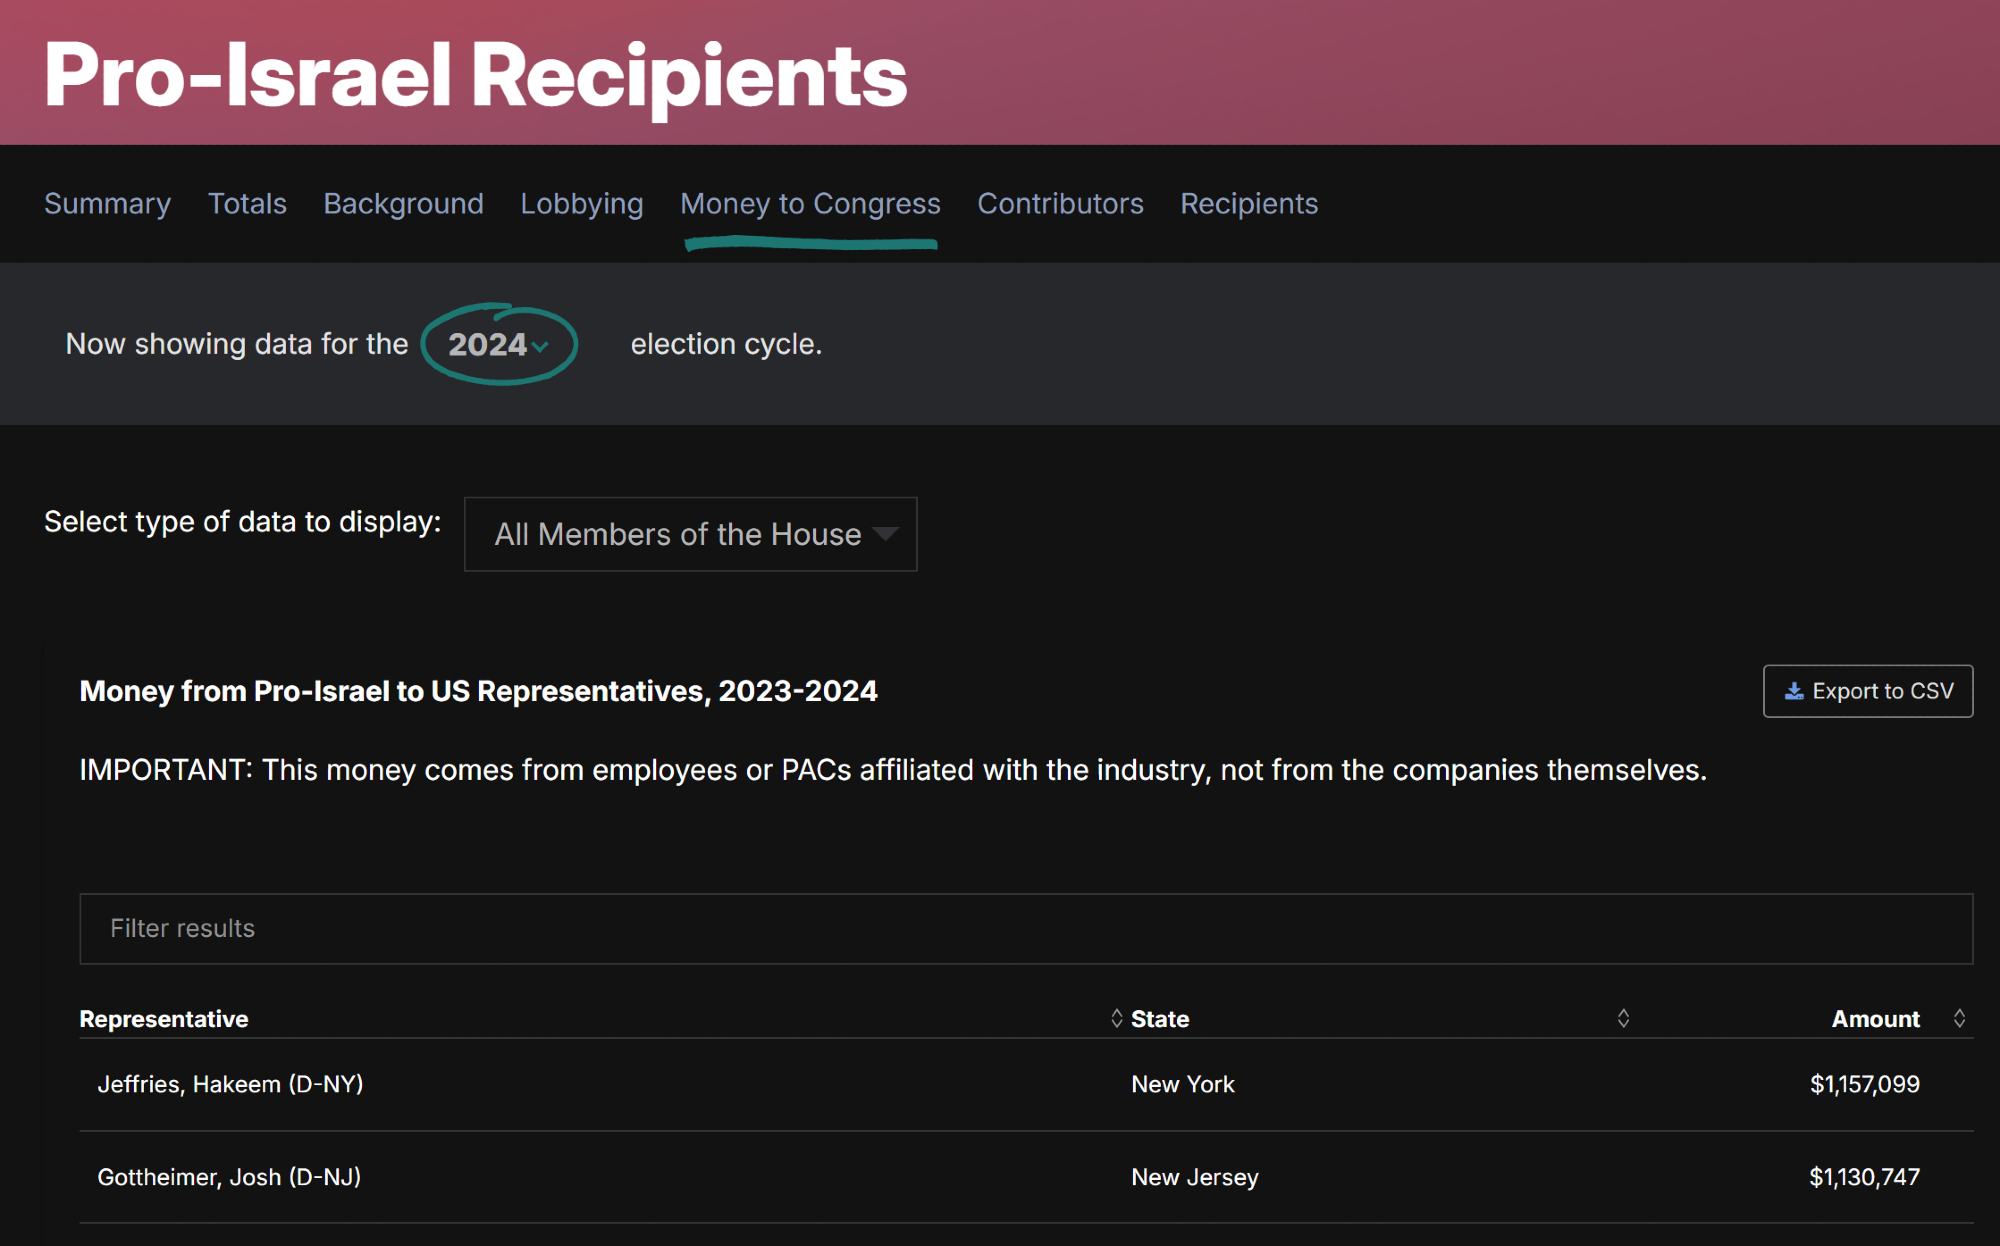Open All Members of the House dropdown
2000x1246 pixels.
tap(690, 534)
